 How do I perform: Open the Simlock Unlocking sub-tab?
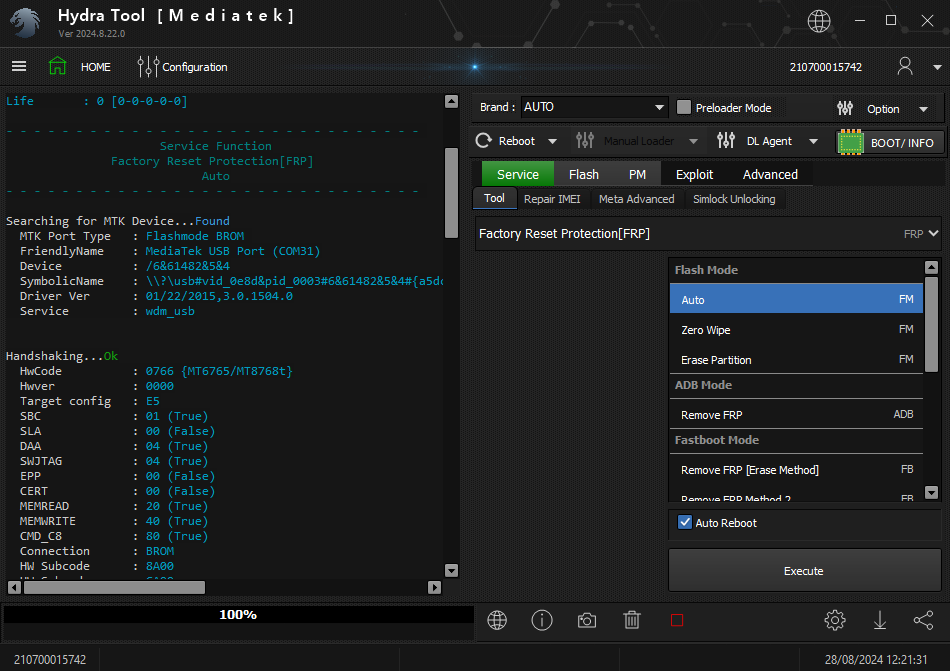pos(734,199)
